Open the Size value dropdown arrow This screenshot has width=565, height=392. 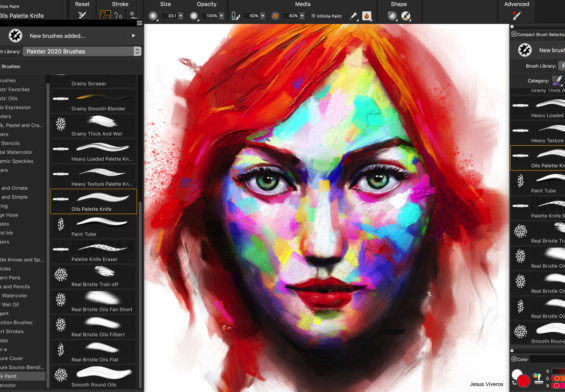pyautogui.click(x=181, y=16)
